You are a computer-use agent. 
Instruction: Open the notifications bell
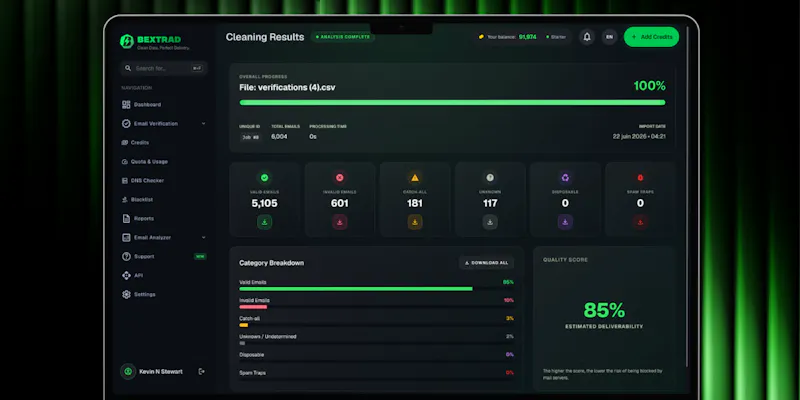click(x=587, y=37)
